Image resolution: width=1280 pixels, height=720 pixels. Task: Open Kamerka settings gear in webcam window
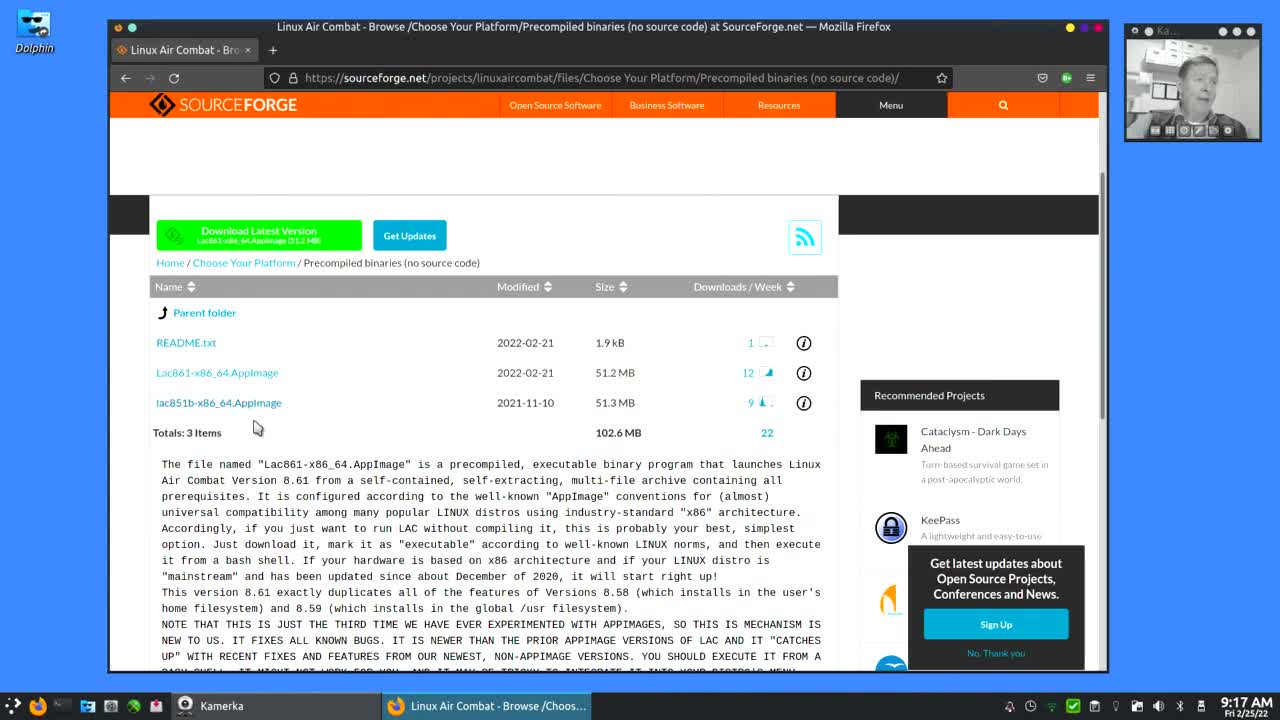1228,130
